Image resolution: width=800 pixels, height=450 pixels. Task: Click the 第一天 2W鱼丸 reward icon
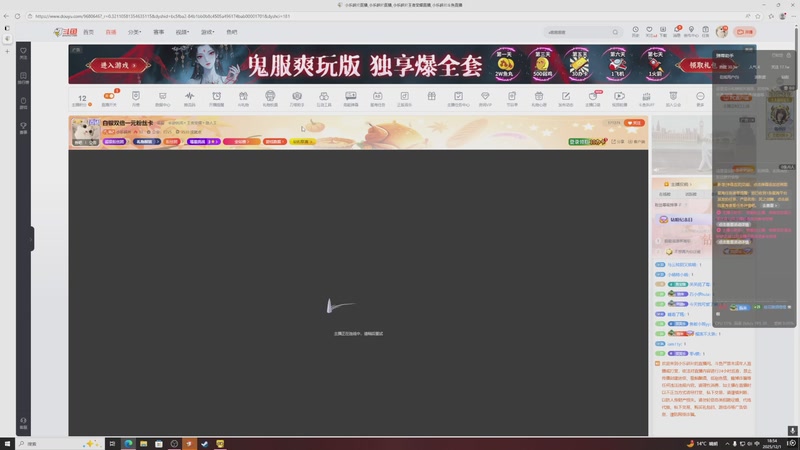click(x=504, y=64)
